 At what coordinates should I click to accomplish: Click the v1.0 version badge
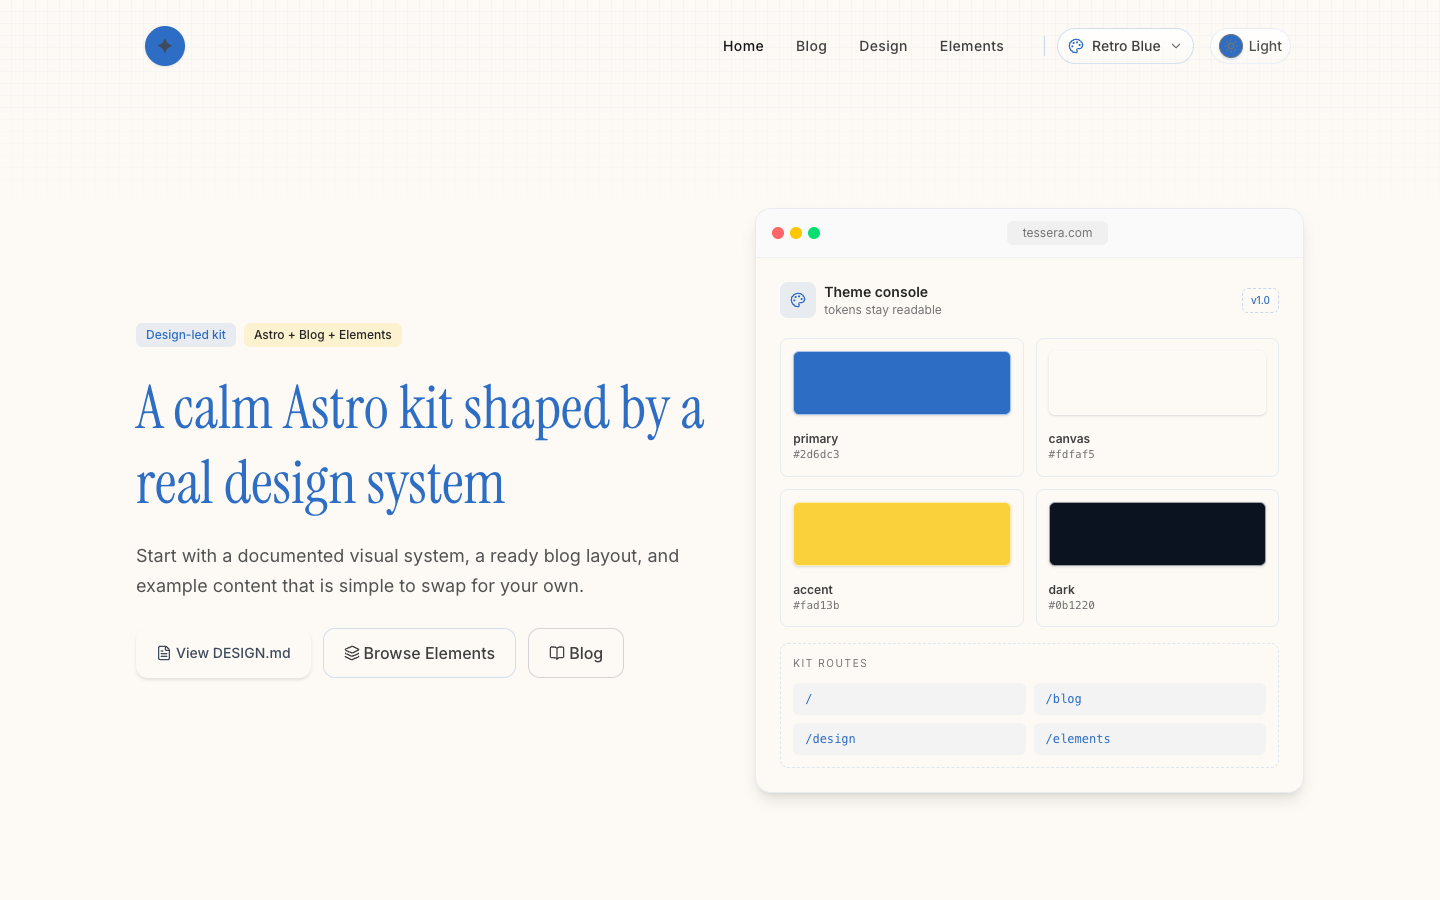pos(1260,300)
